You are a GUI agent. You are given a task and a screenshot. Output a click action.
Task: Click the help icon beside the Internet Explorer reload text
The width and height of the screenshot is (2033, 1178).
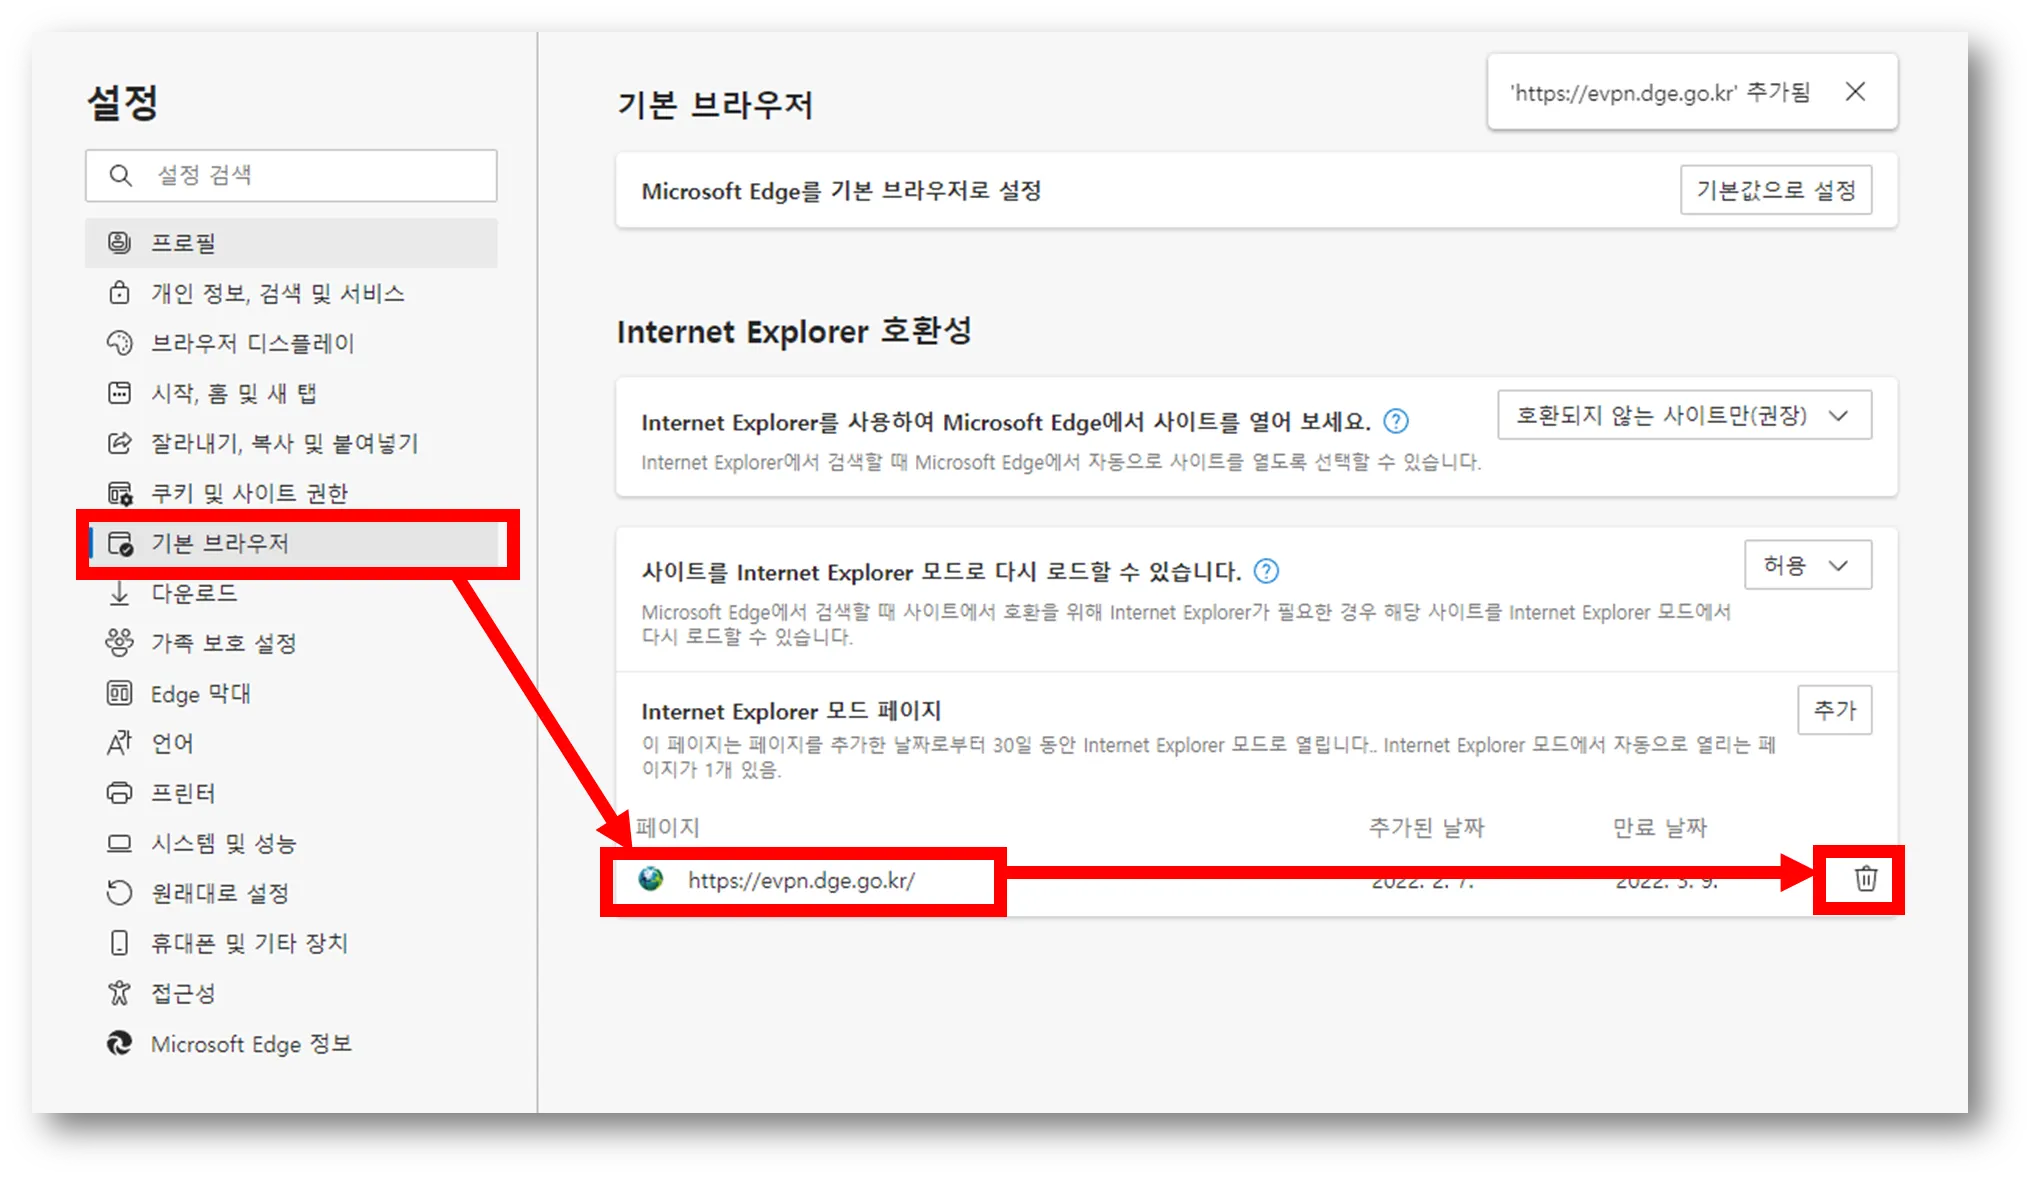pos(1266,571)
